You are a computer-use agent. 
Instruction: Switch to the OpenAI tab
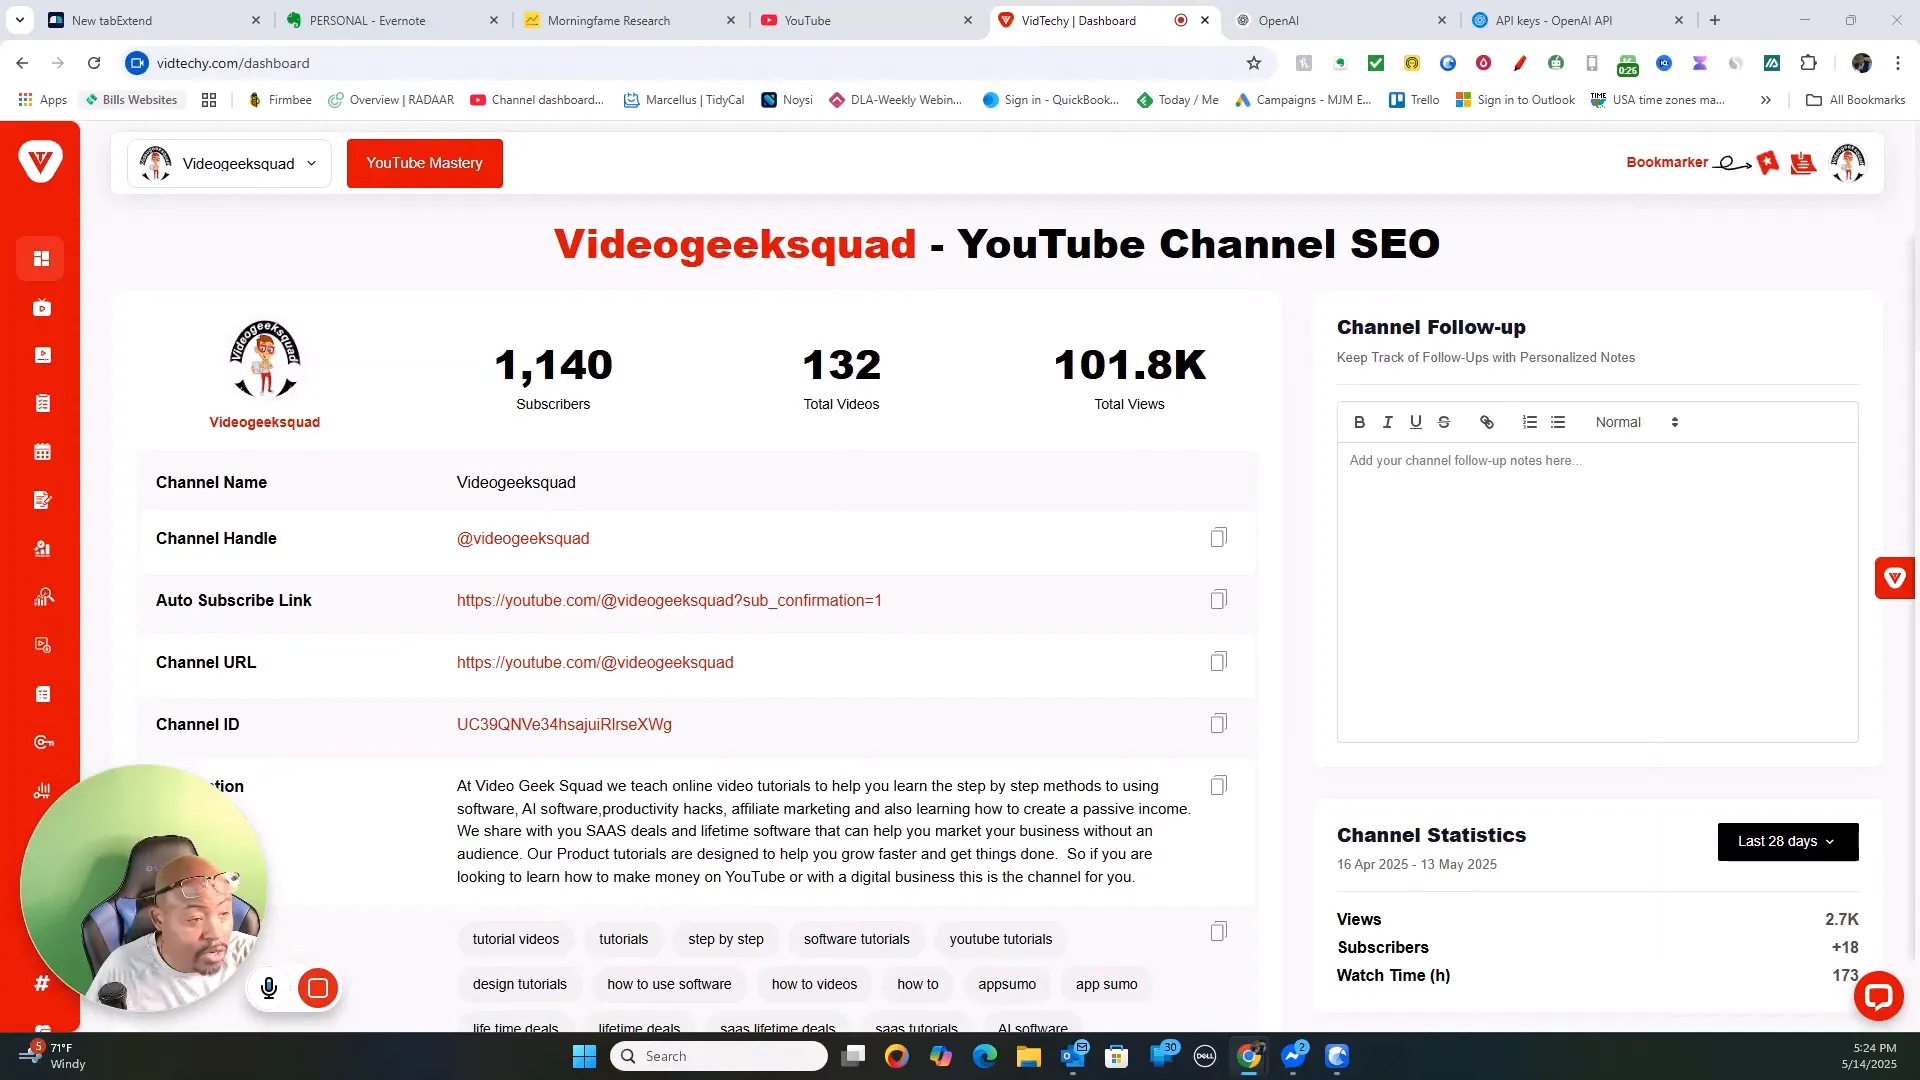(1340, 20)
